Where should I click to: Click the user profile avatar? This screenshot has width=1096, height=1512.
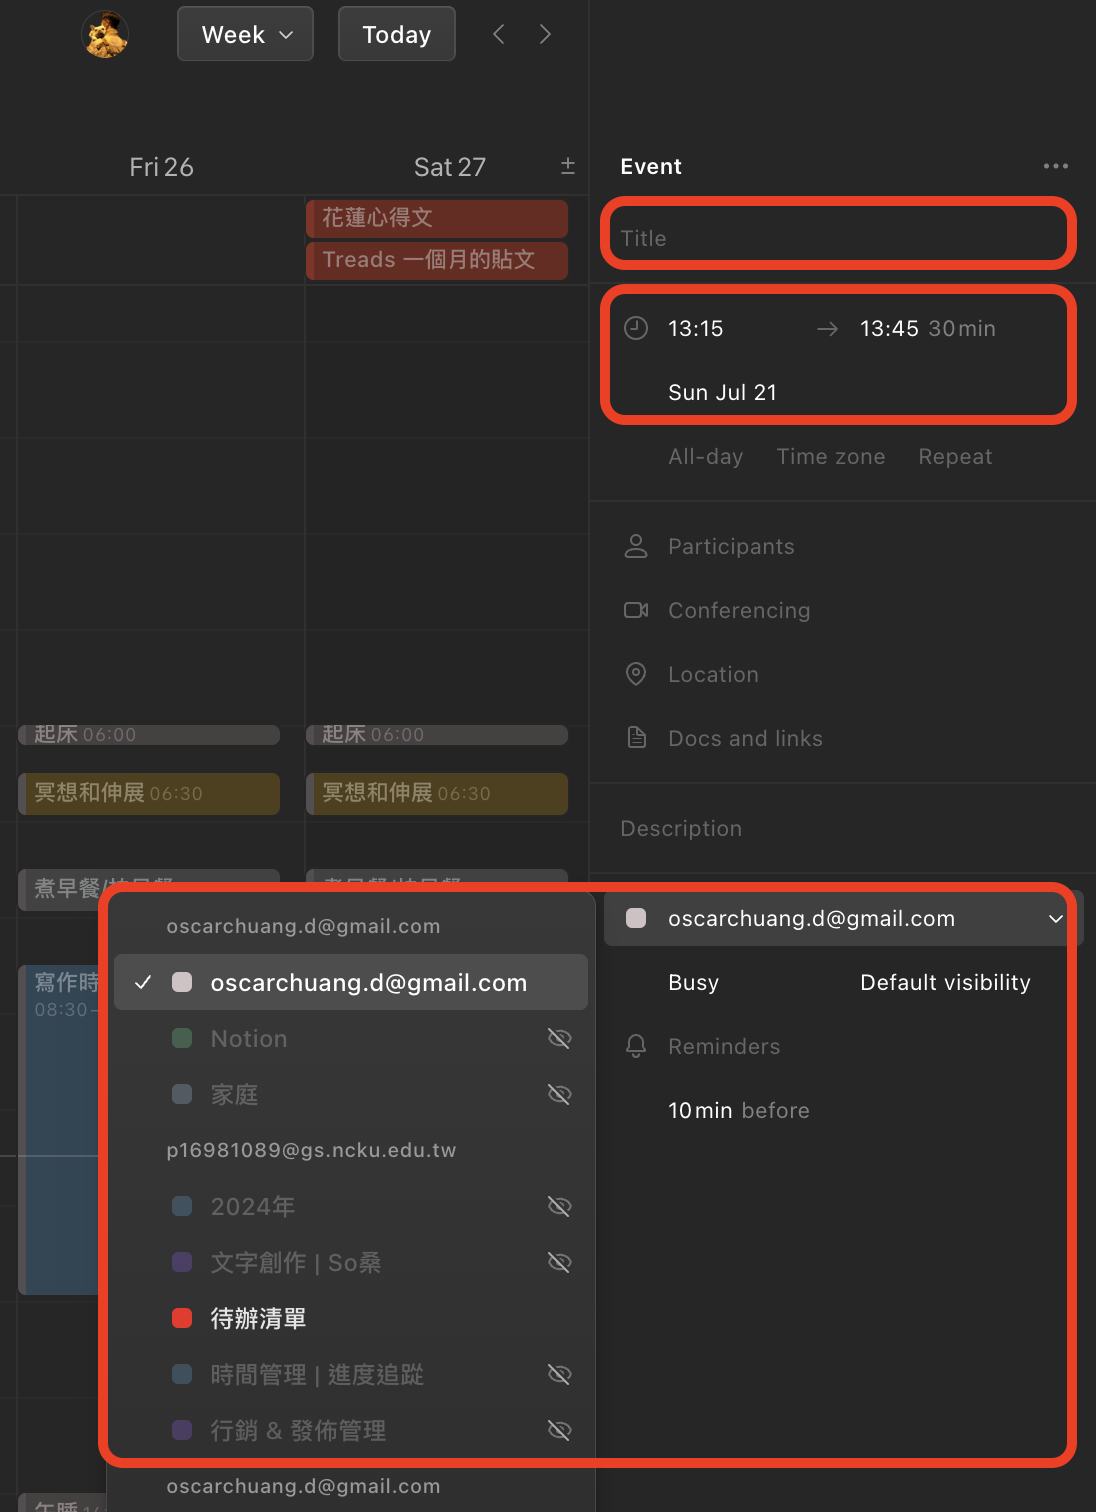(105, 35)
